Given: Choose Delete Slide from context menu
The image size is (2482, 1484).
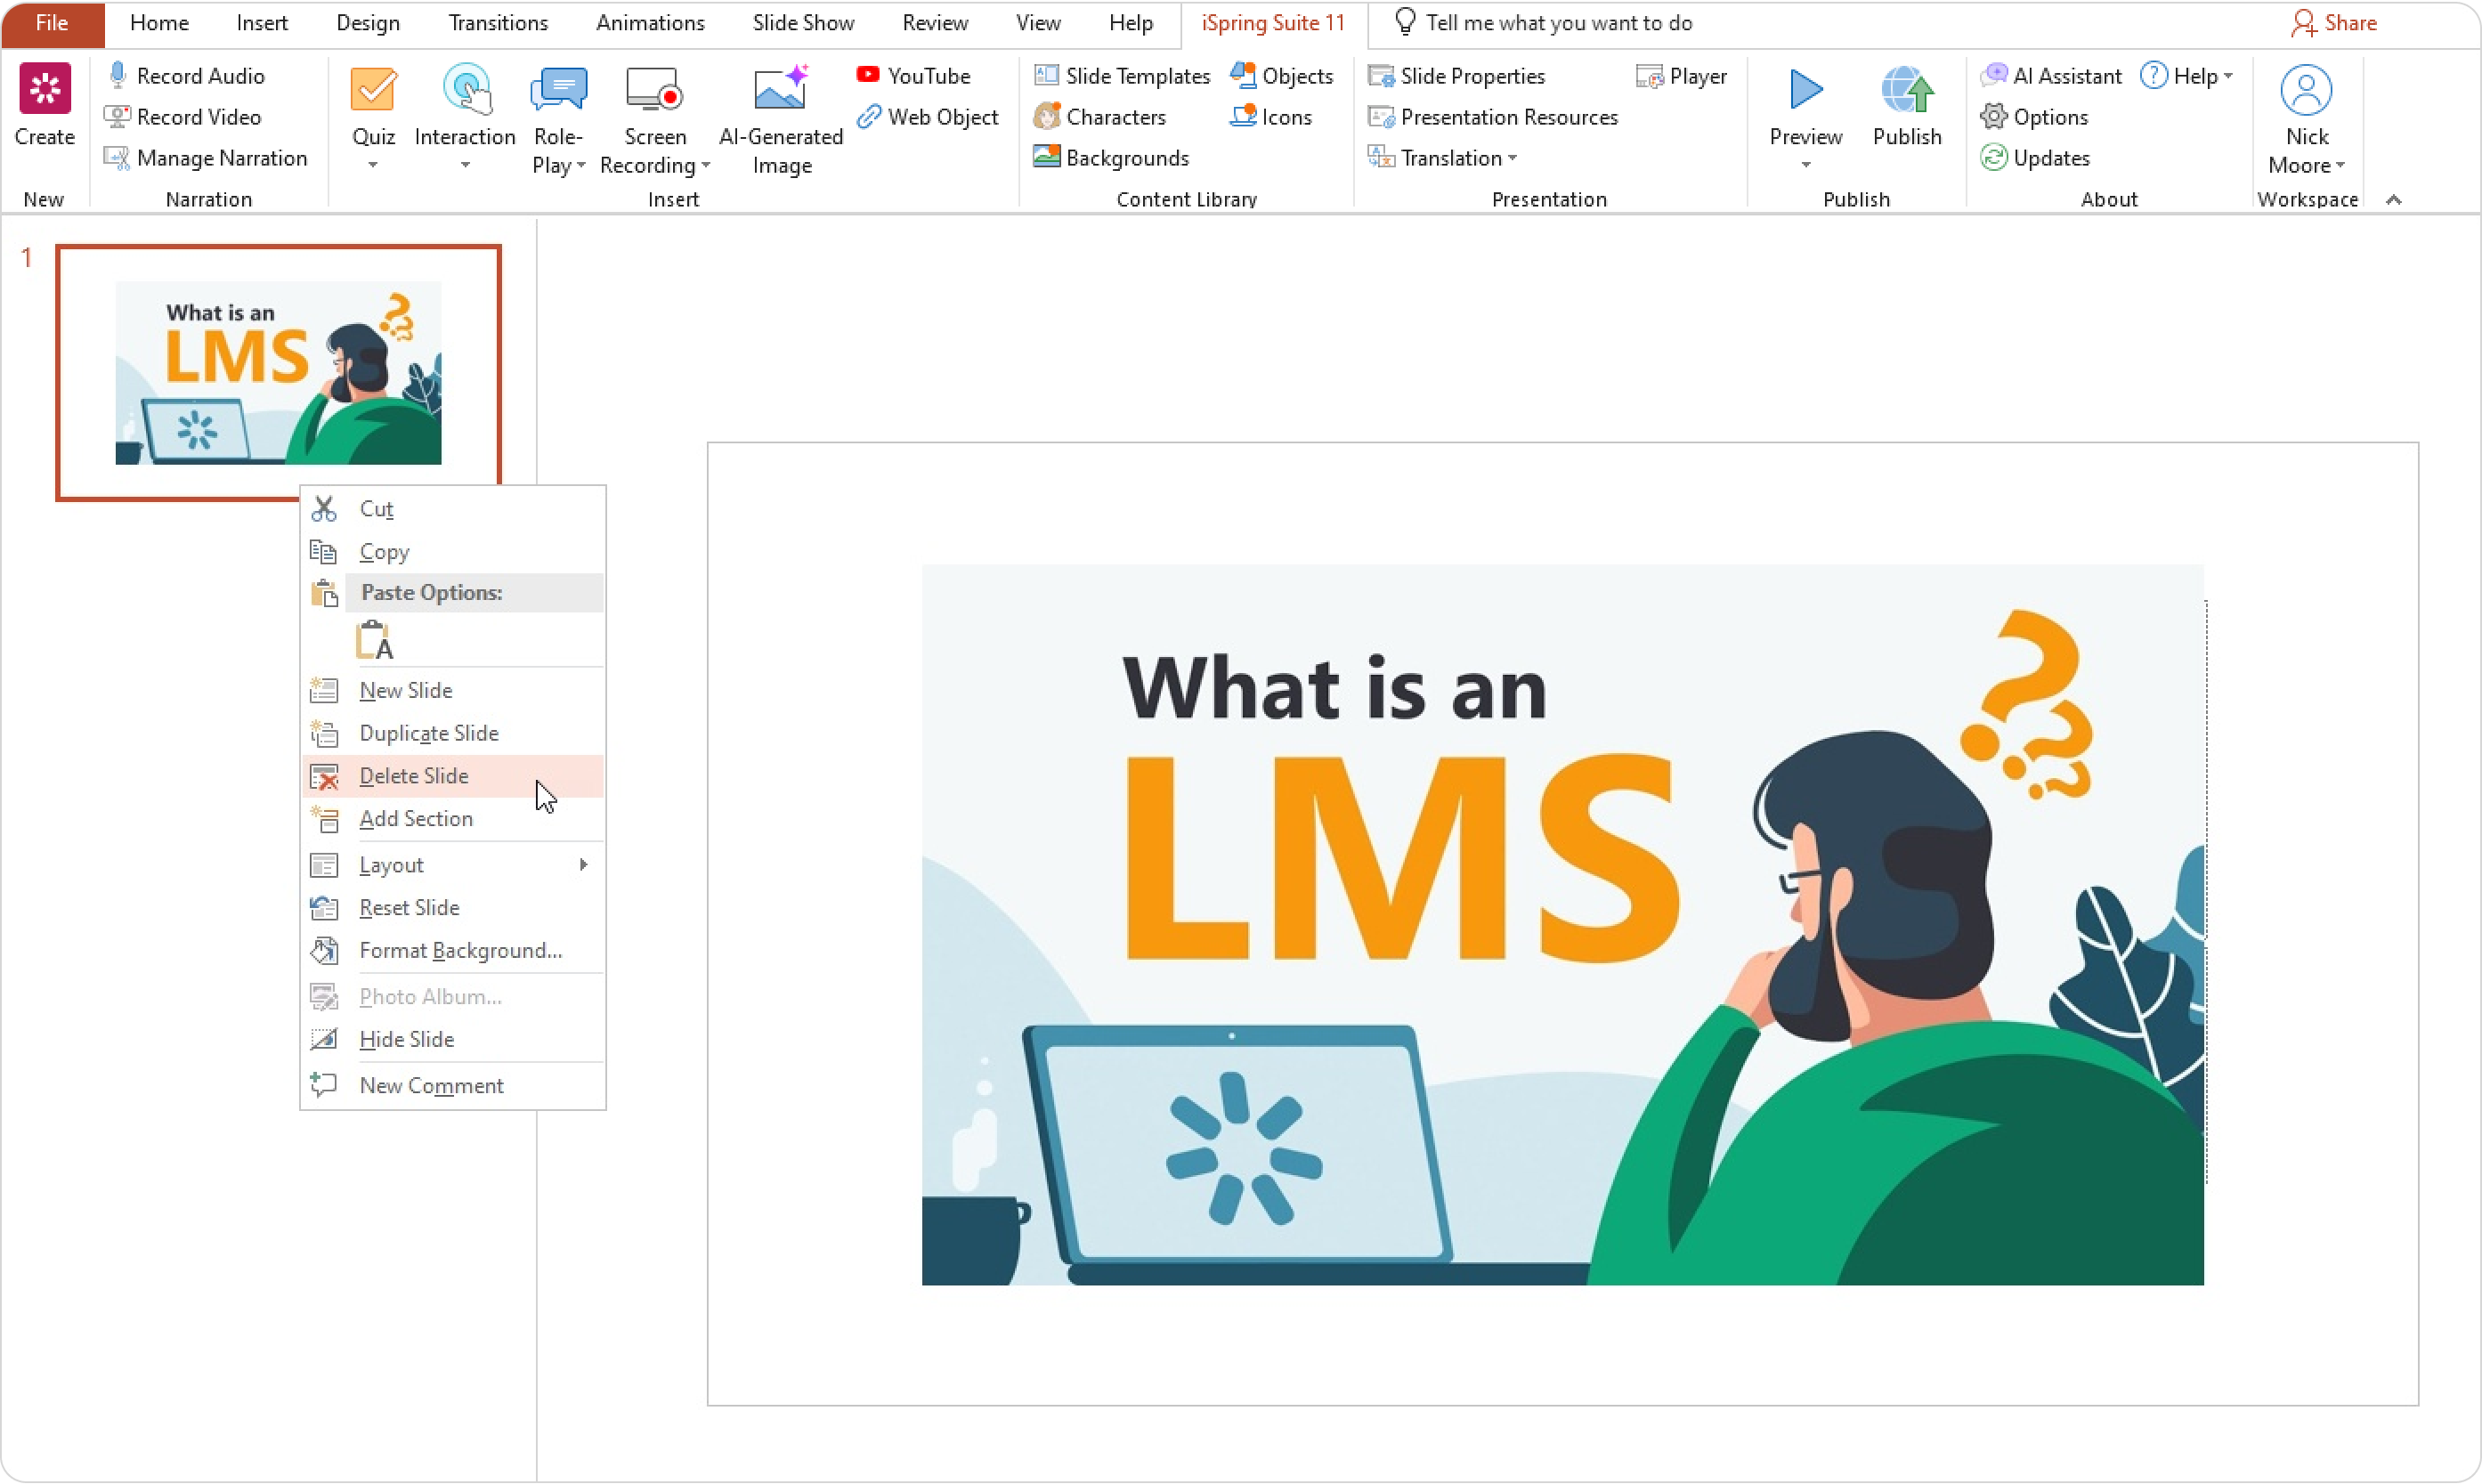Looking at the screenshot, I should coord(414,776).
